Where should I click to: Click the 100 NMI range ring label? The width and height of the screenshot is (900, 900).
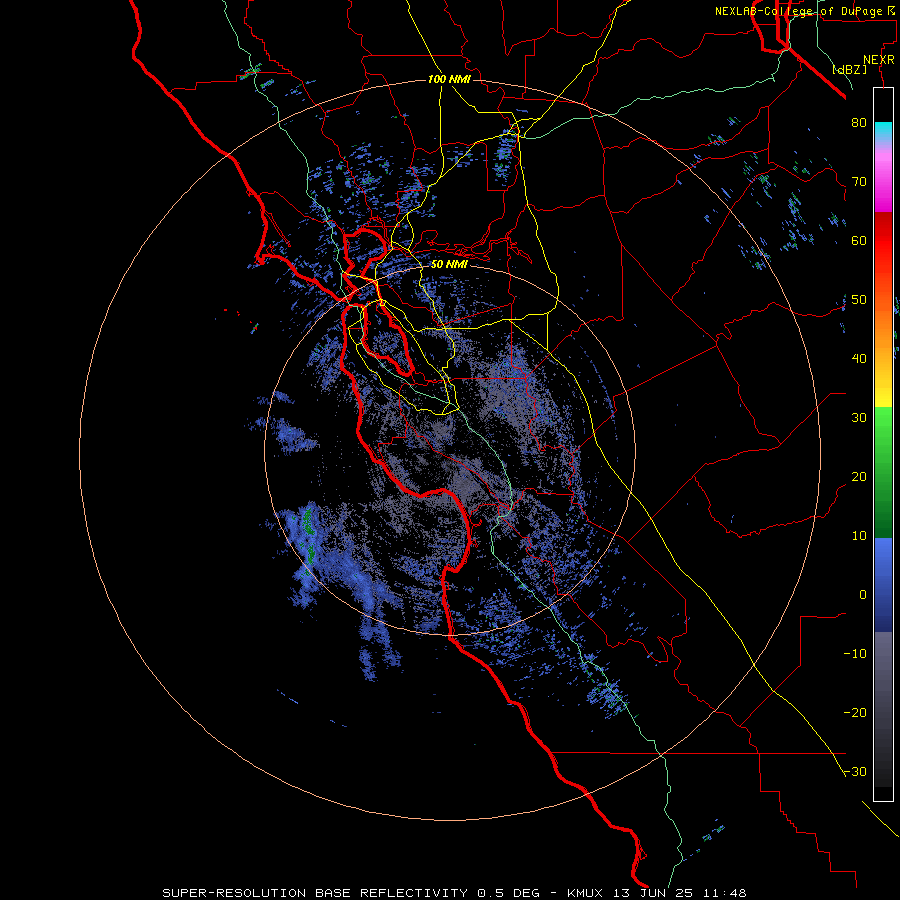click(449, 79)
